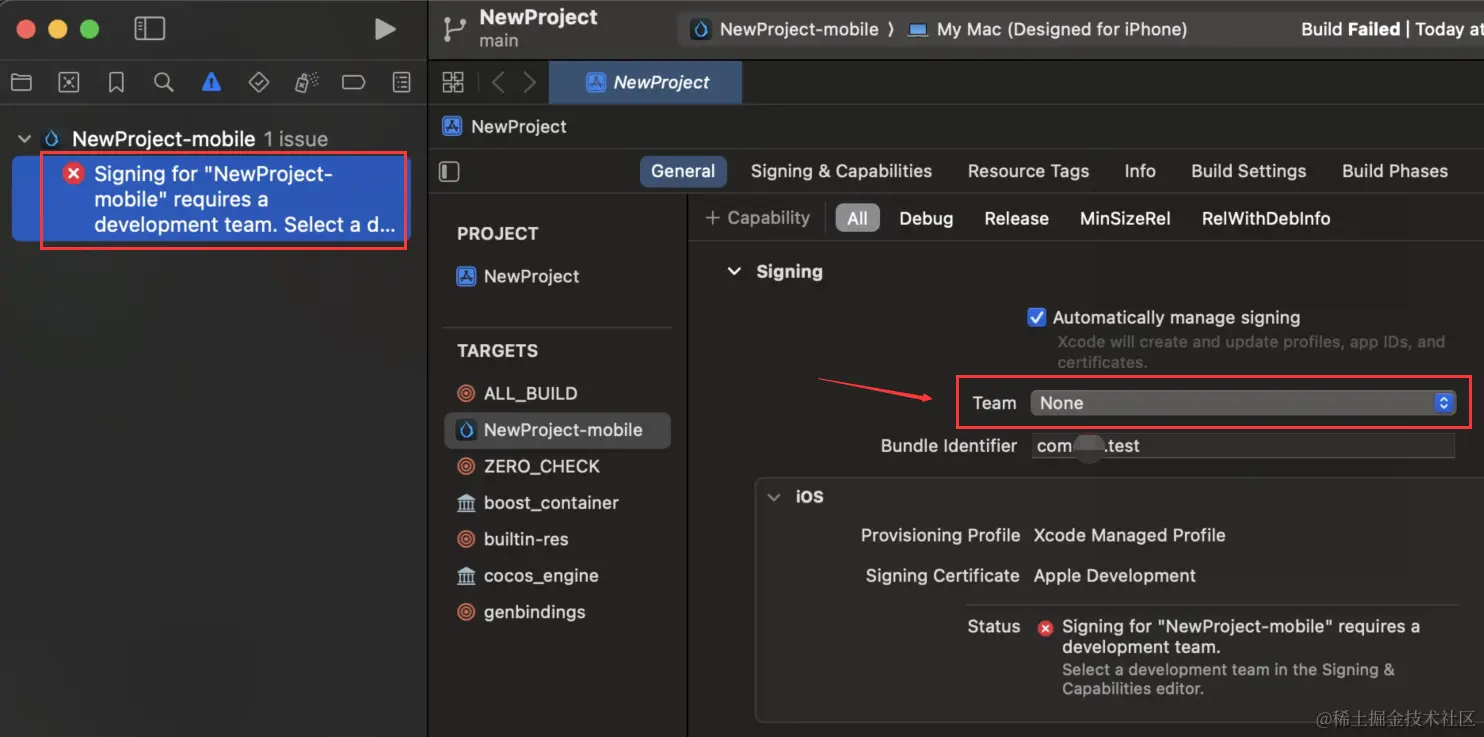Go forward with the right chevron
The image size is (1484, 737).
(529, 82)
